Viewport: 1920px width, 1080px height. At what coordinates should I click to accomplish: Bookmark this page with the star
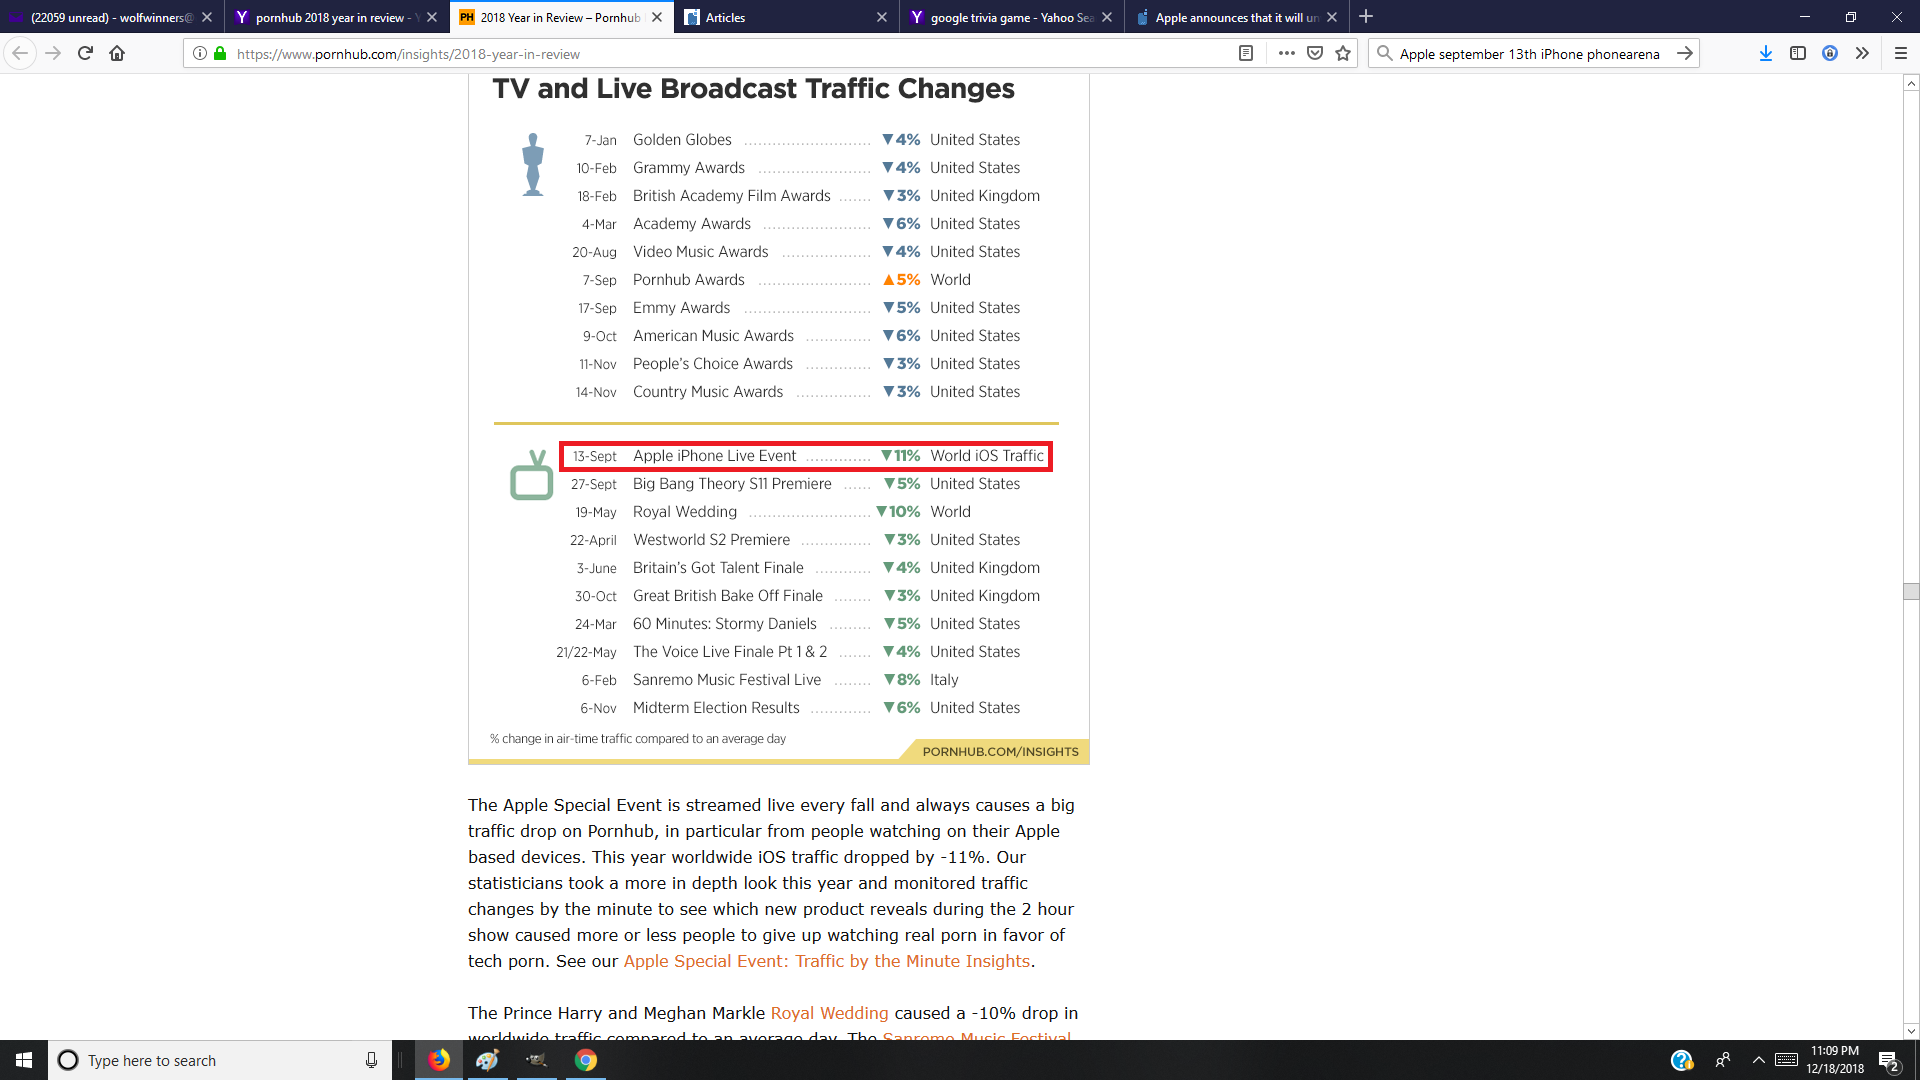coord(1343,53)
